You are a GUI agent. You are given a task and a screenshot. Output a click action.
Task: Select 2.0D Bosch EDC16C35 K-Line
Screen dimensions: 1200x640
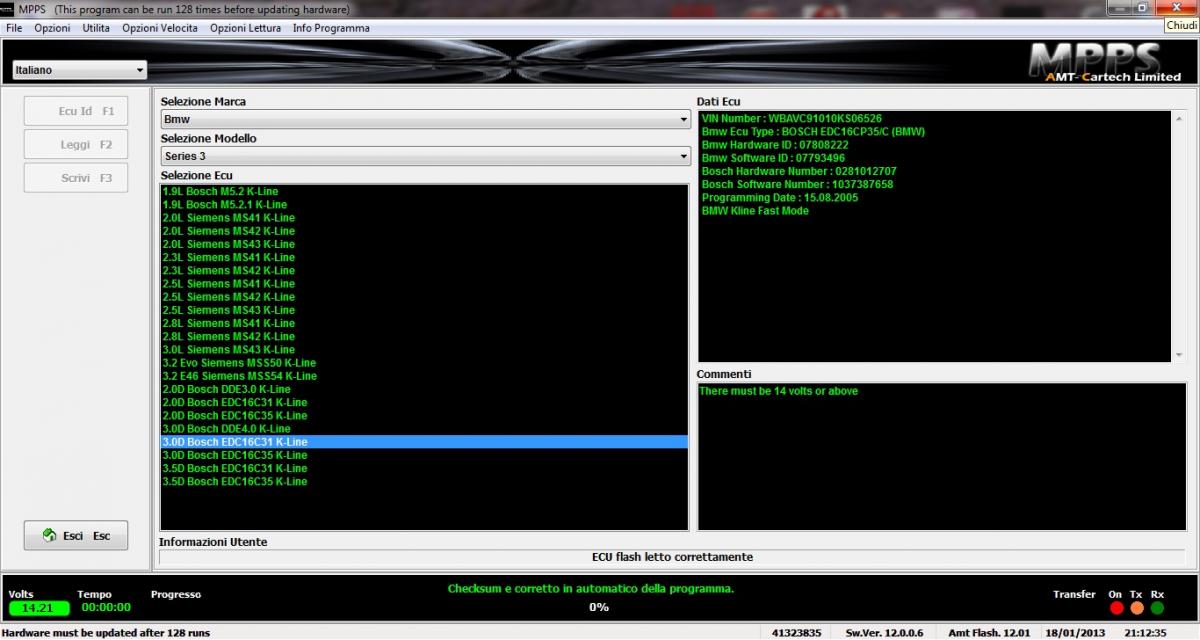pos(424,415)
